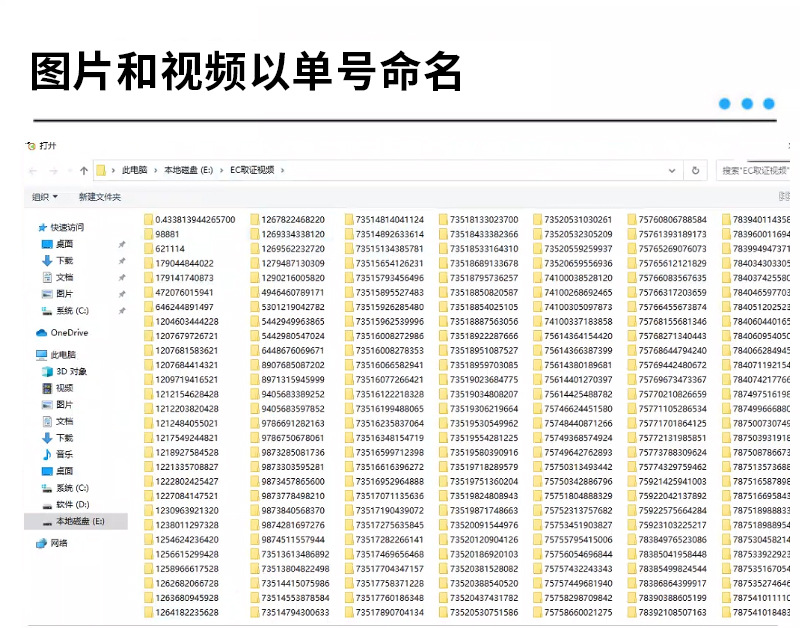This screenshot has height=628, width=800.
Task: Expand chevron after EC取证视频 breadcrumb
Action: click(x=282, y=170)
